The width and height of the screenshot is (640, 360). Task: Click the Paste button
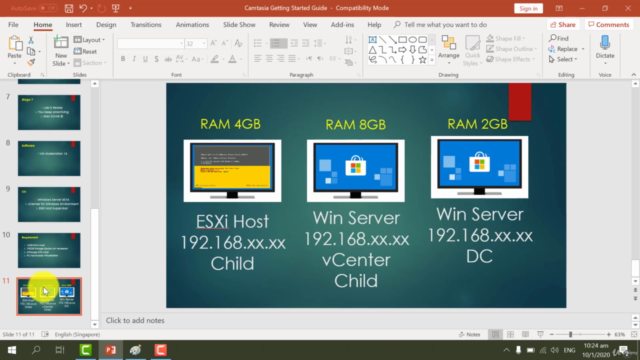pos(15,49)
